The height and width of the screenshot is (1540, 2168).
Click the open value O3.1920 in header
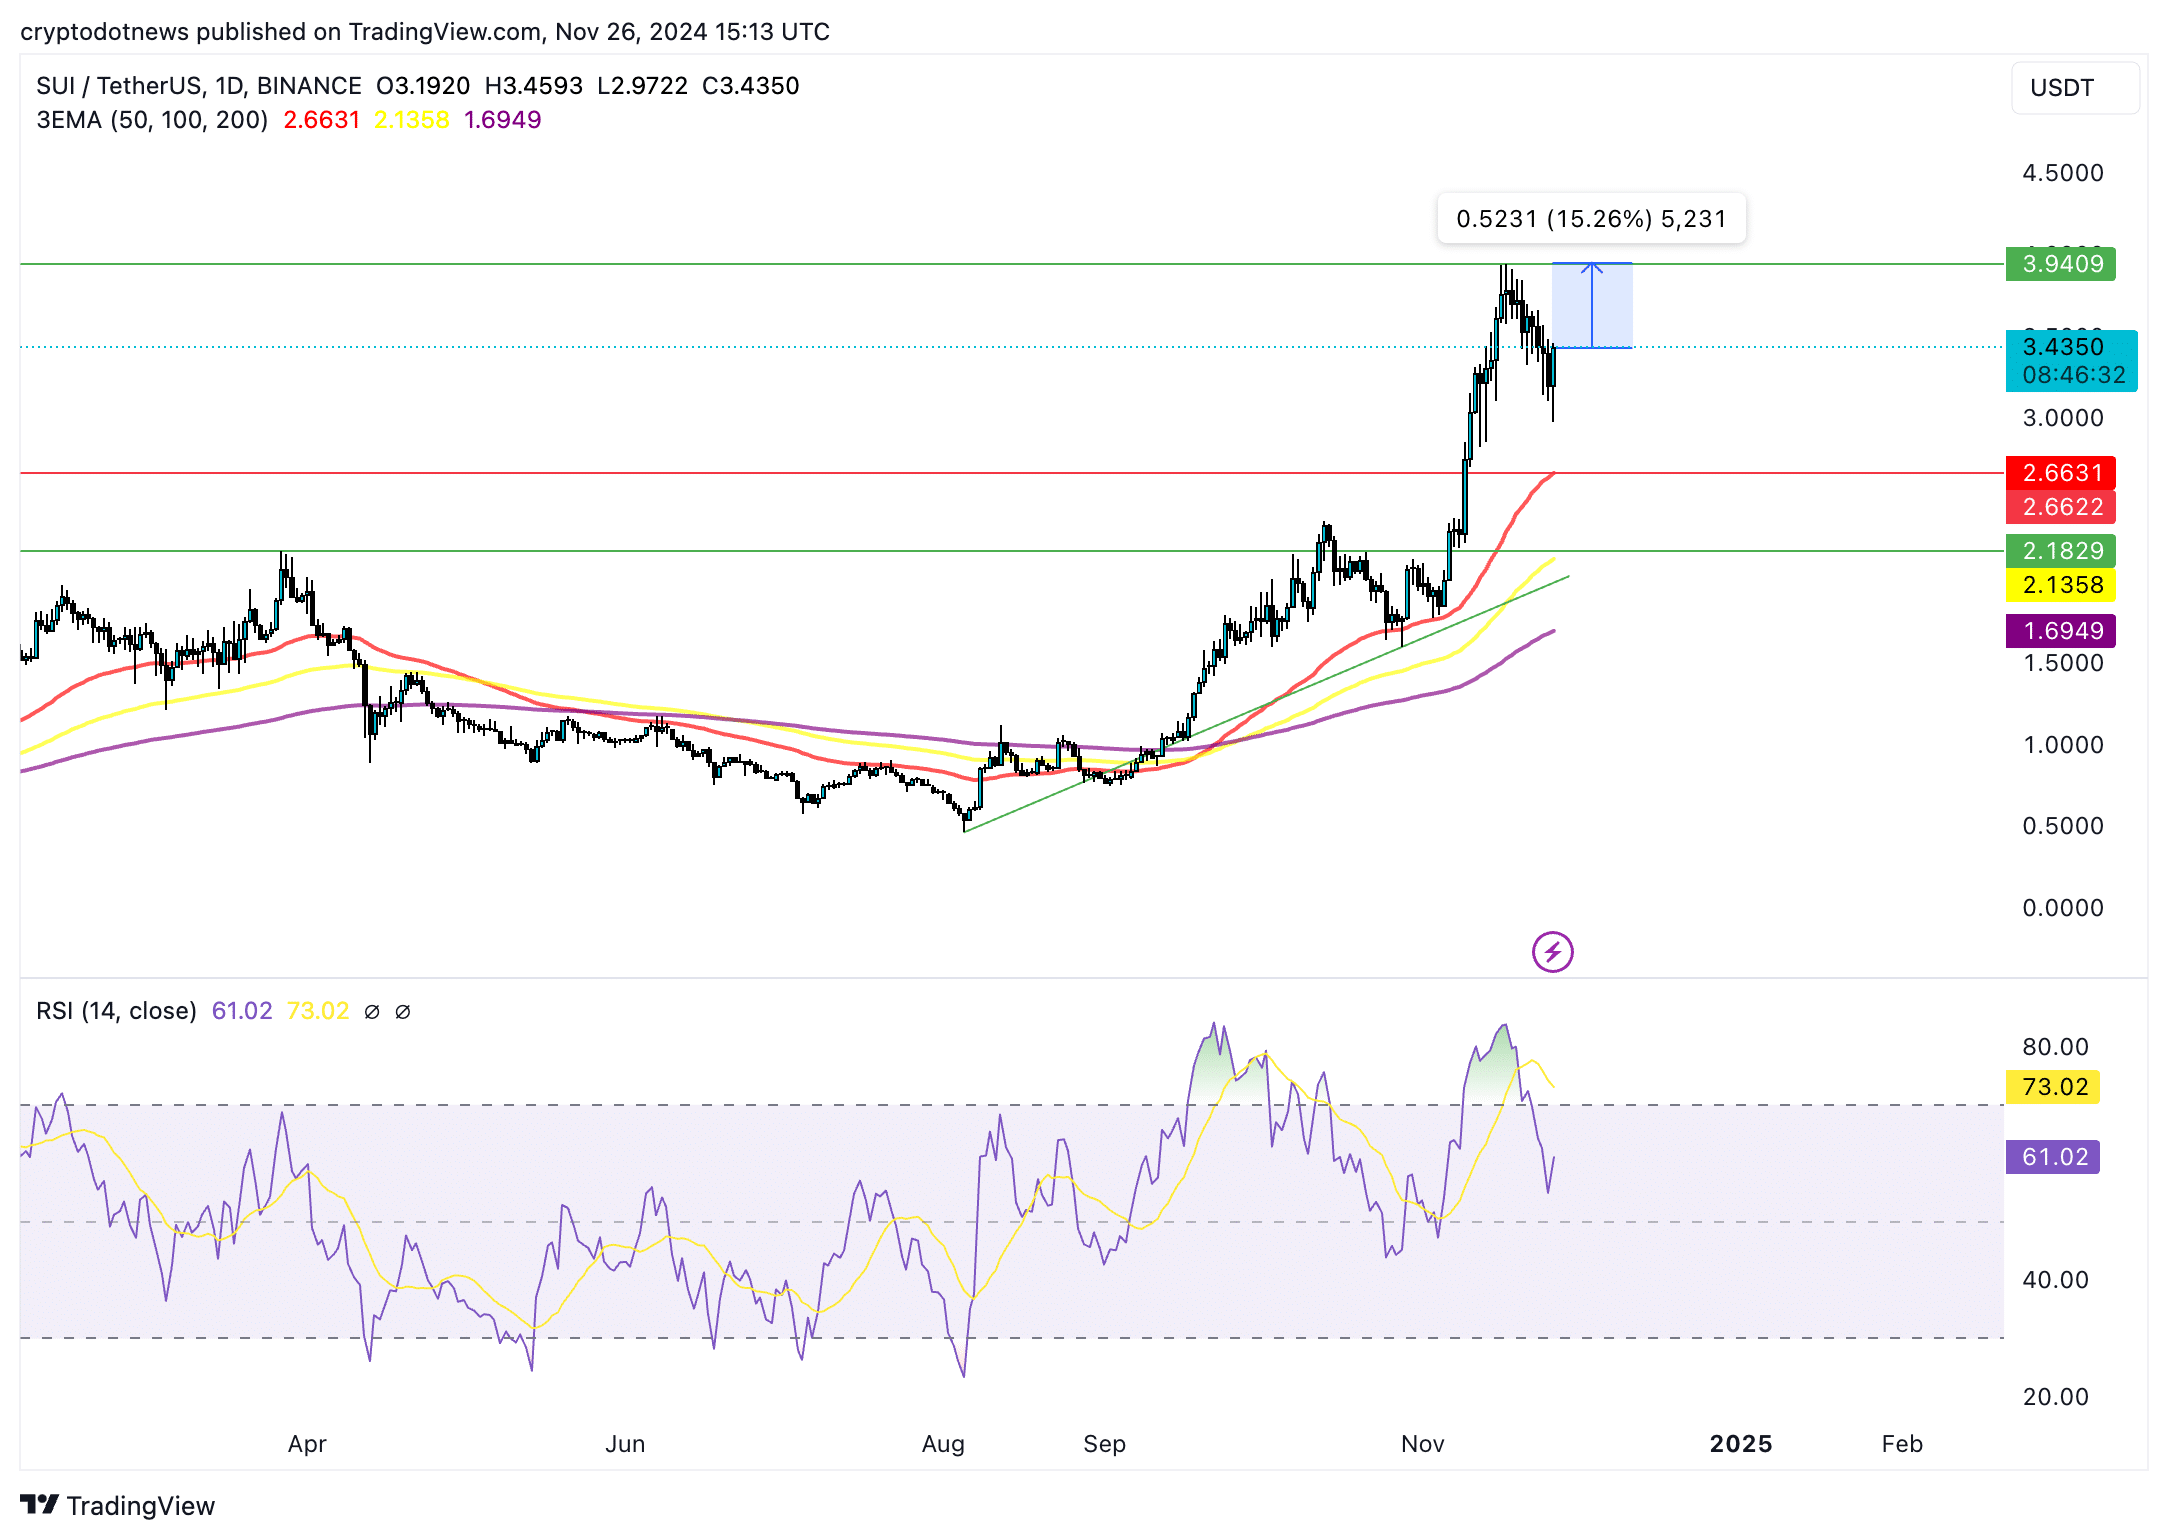422,86
